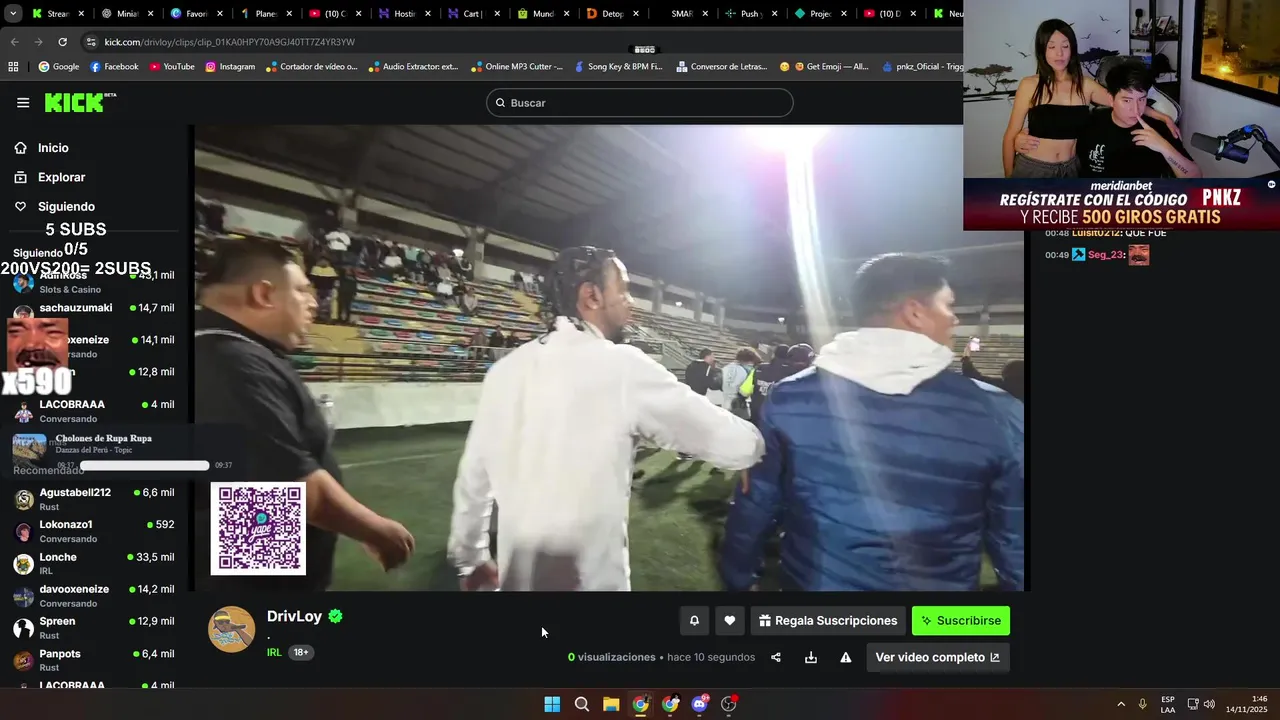Open the Kick hamburger sidebar menu

point(23,102)
